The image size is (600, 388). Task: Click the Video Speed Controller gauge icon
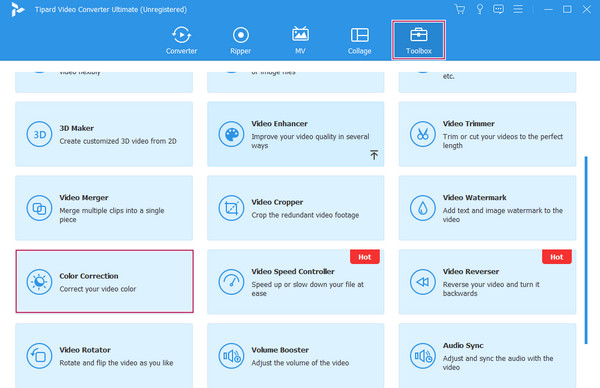coord(231,282)
